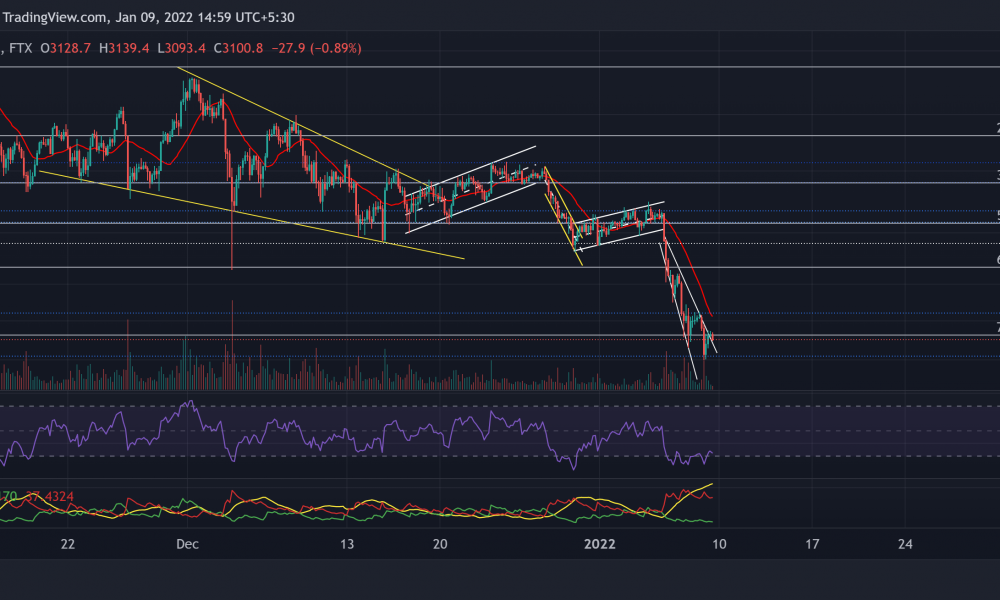Screen dimensions: 1000x600
Task: Click the open price value O3128.7
Action: (x=66, y=48)
